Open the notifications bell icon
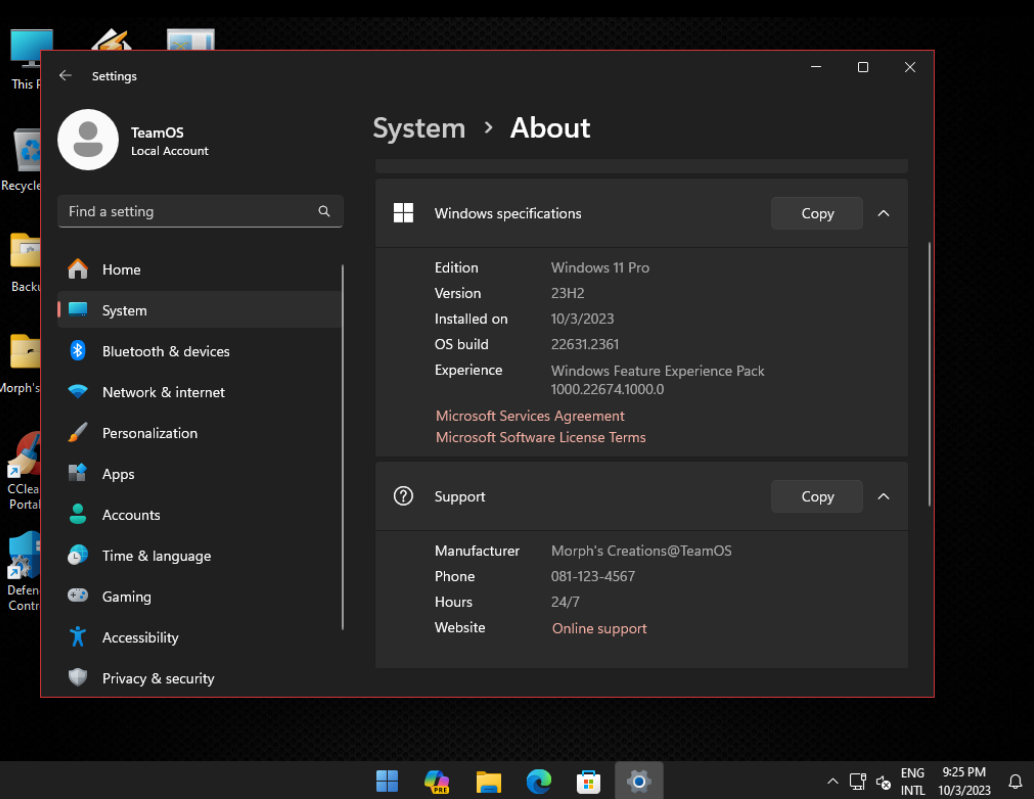This screenshot has width=1034, height=799. pyautogui.click(x=1016, y=781)
